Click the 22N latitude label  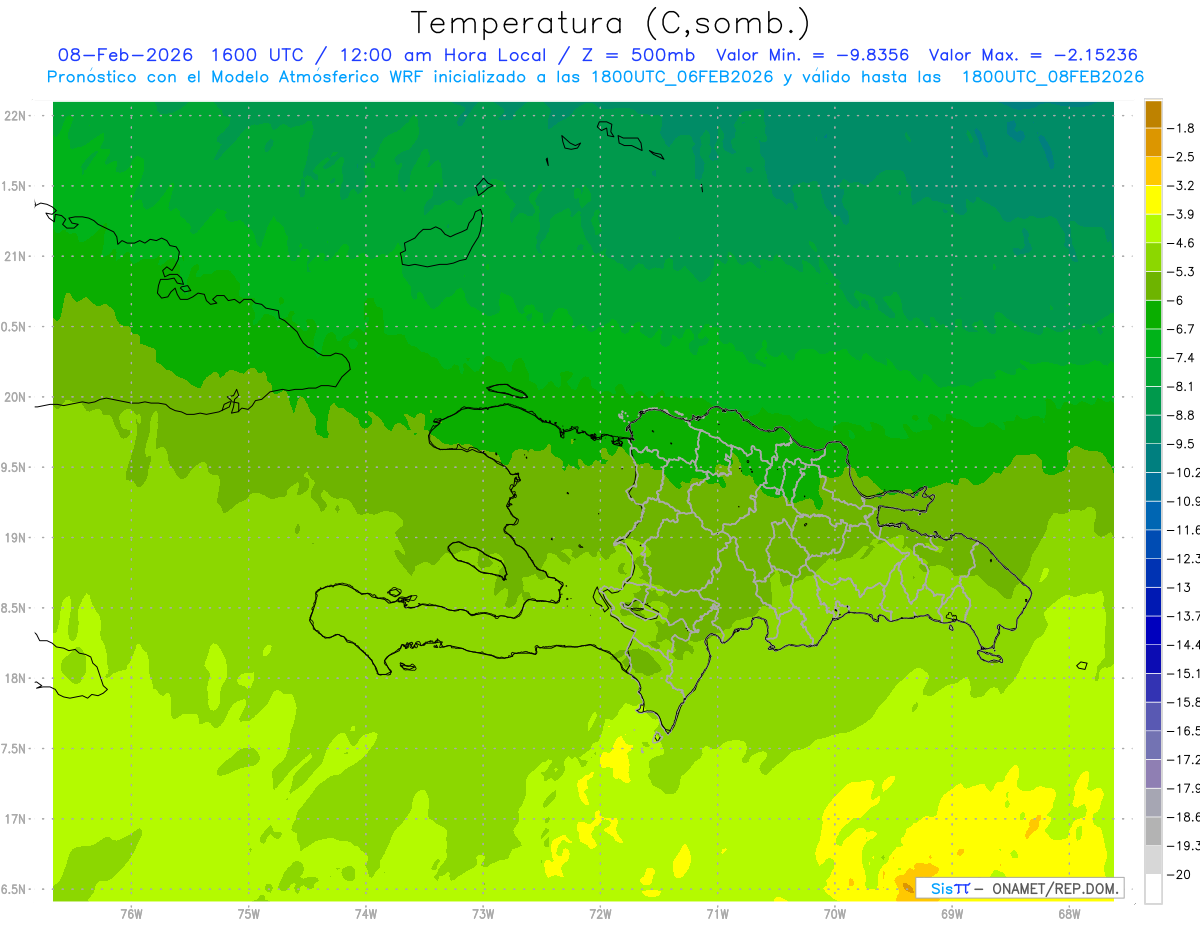click(x=17, y=116)
